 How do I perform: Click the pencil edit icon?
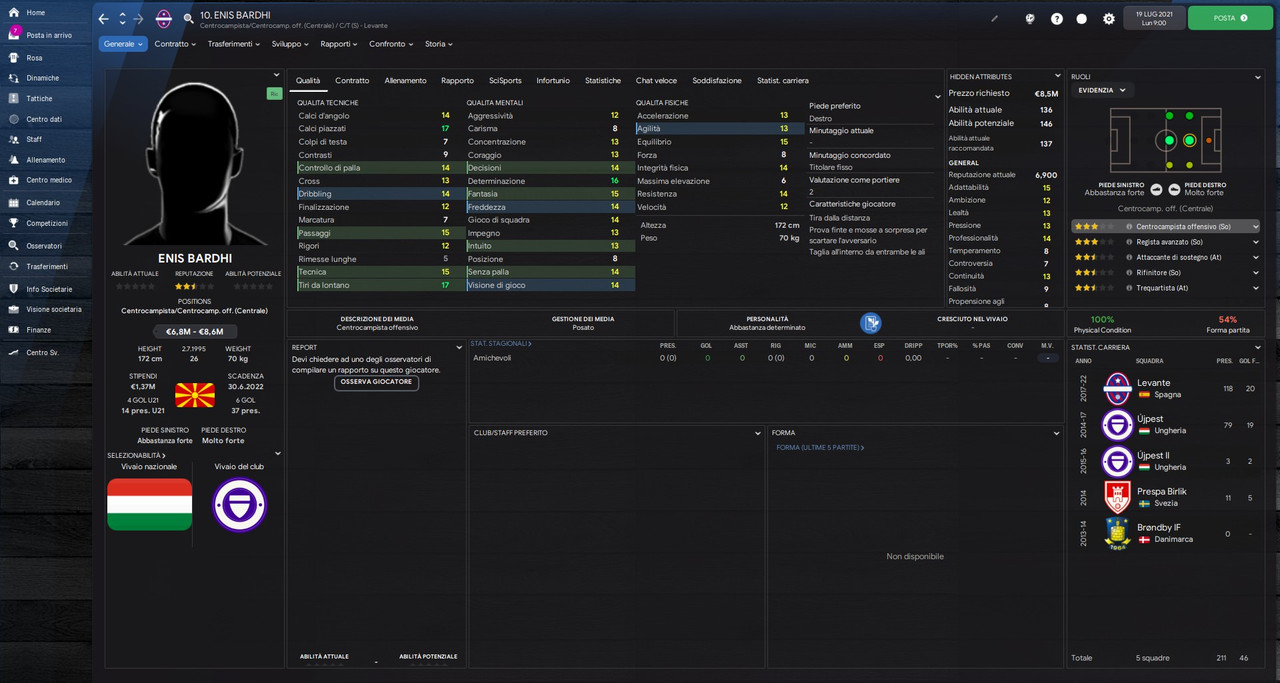tap(994, 18)
